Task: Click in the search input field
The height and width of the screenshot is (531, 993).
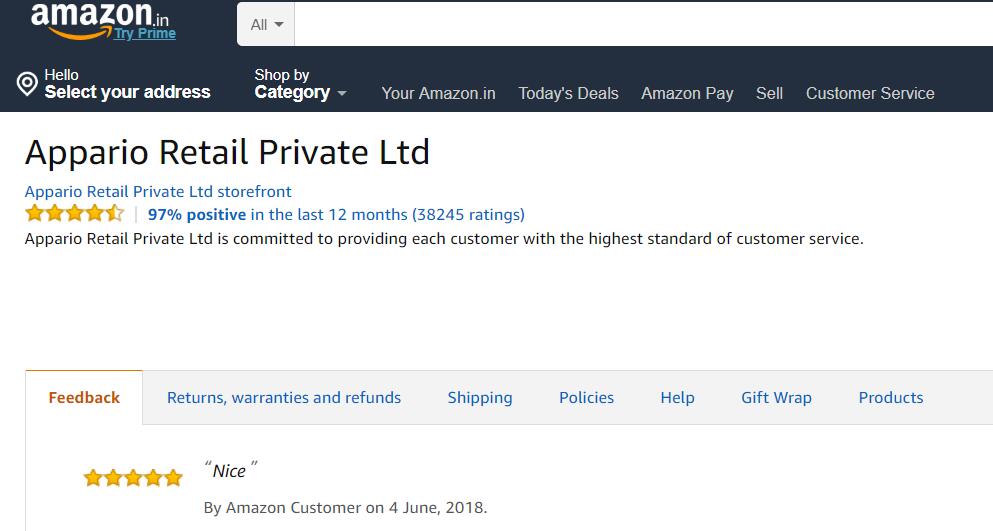Action: pos(643,25)
